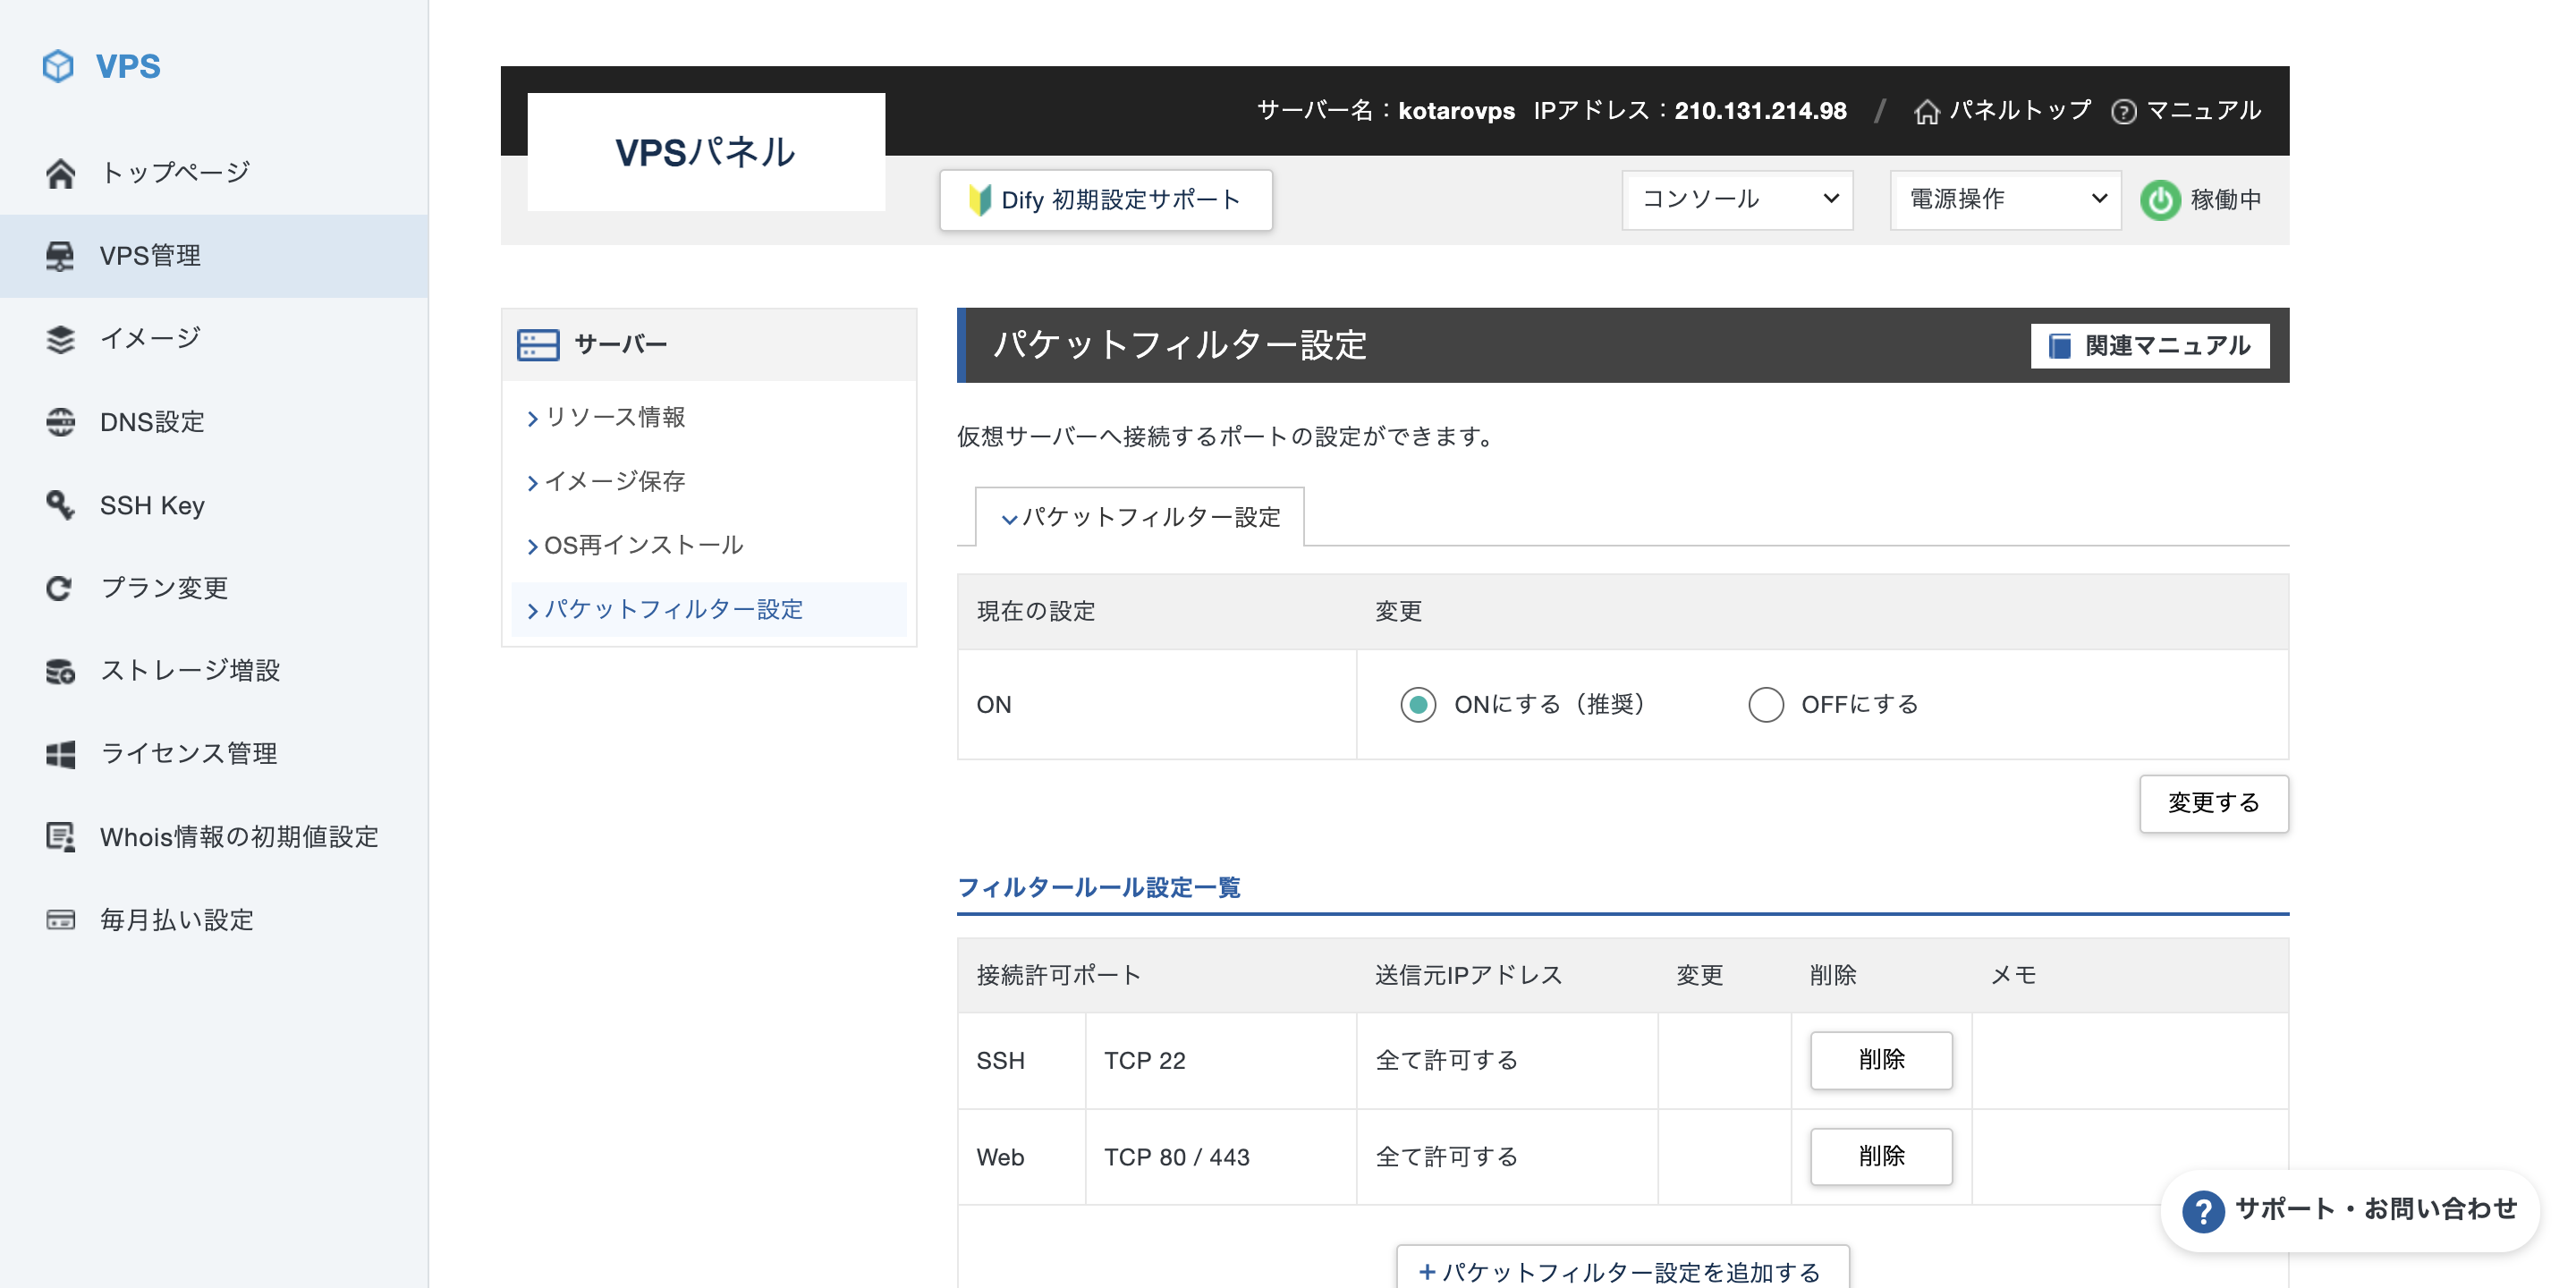
Task: Click 全て許可する in the SSH row
Action: pyautogui.click(x=1447, y=1061)
